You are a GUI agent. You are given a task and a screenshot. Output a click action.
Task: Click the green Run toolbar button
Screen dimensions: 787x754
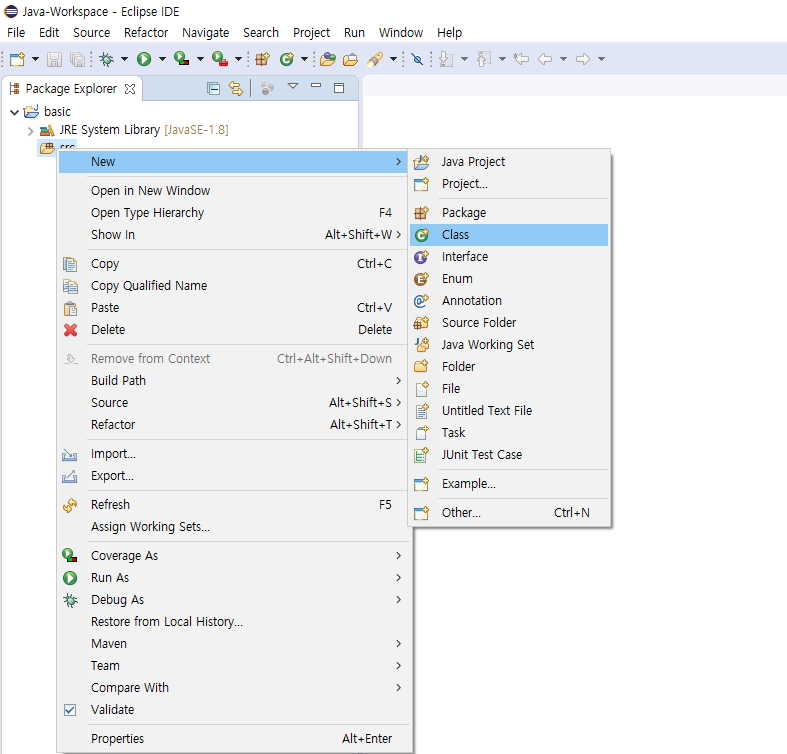click(x=144, y=59)
